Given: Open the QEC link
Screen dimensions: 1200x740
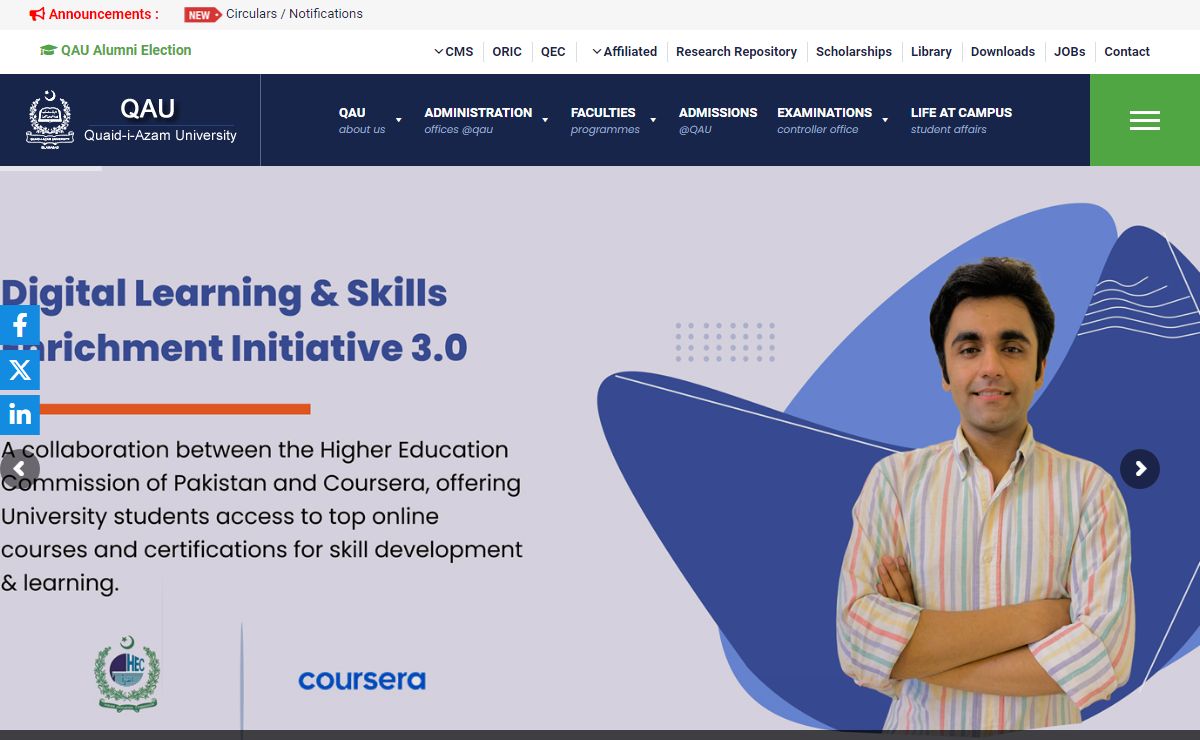Looking at the screenshot, I should pyautogui.click(x=553, y=52).
